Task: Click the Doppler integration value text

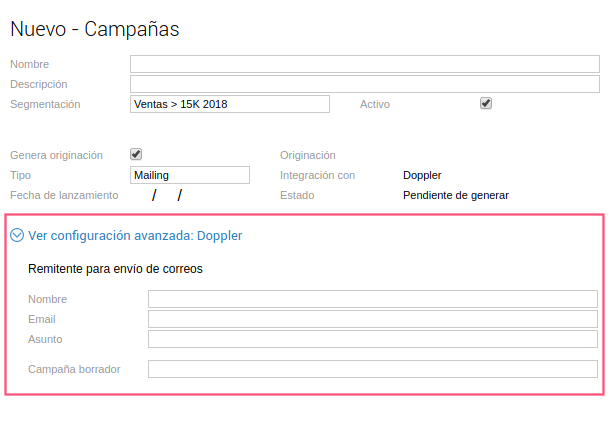Action: pos(422,175)
